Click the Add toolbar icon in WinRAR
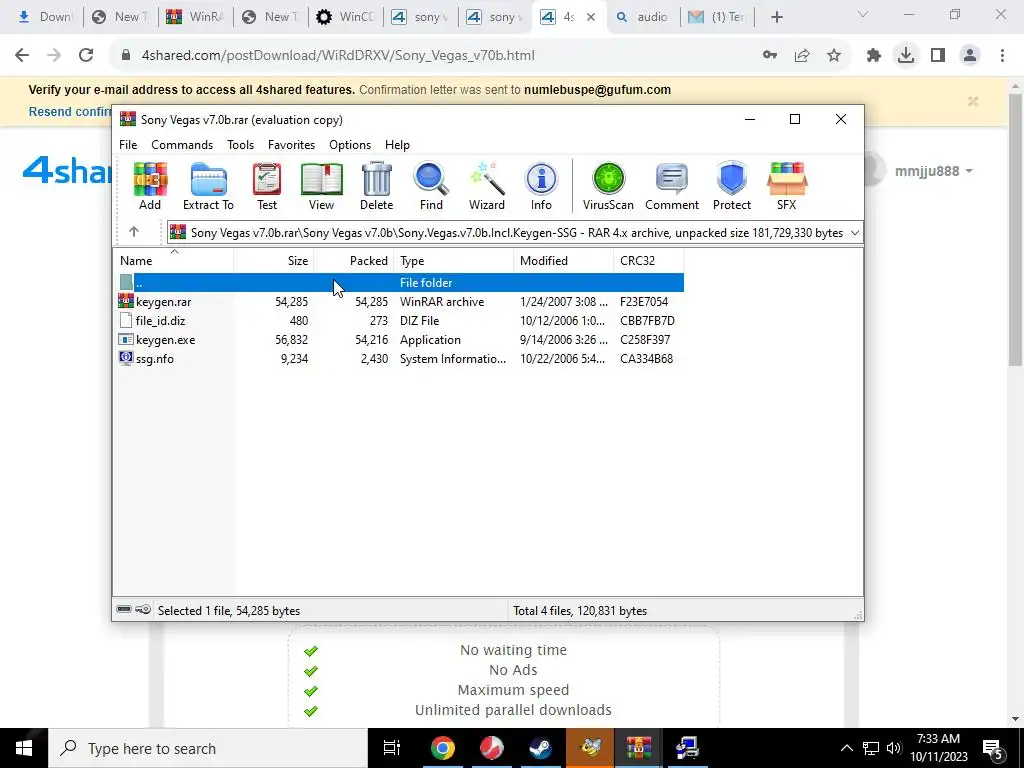 pos(150,186)
